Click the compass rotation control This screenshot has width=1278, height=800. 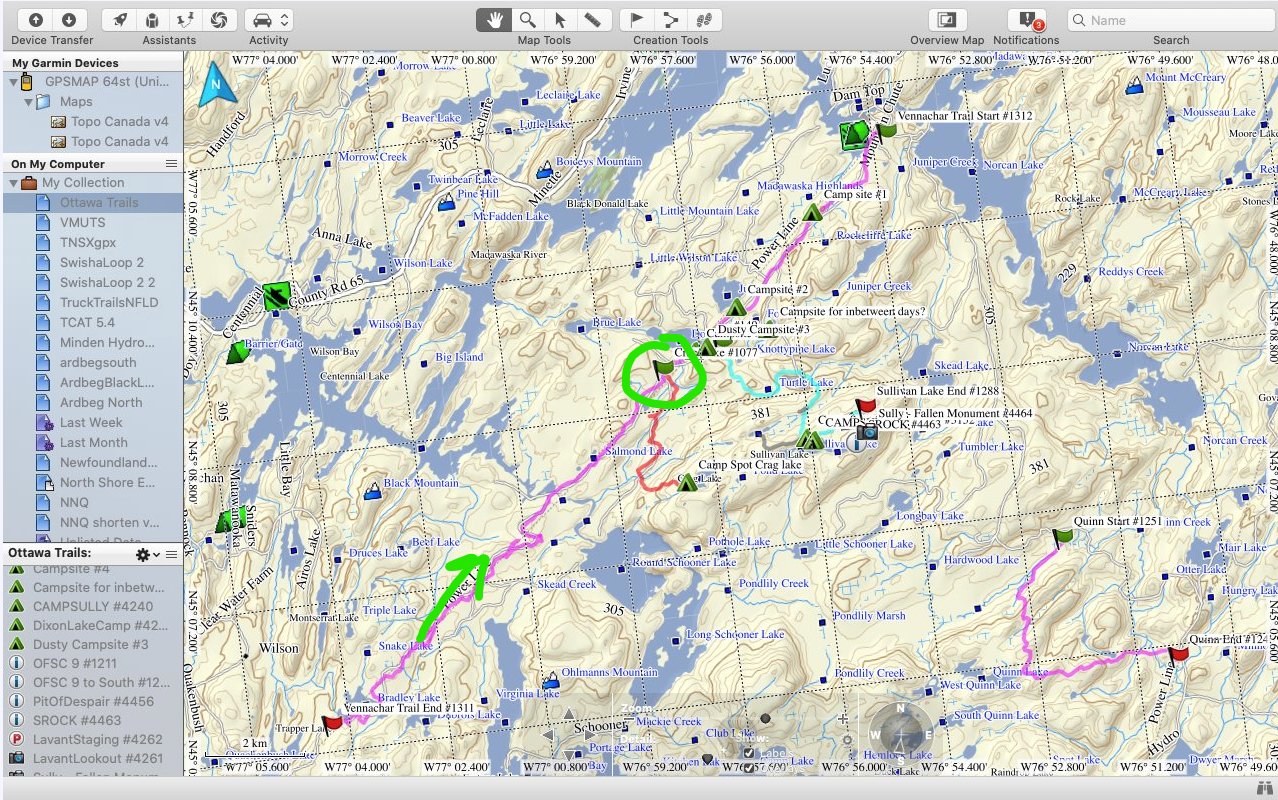tap(900, 735)
